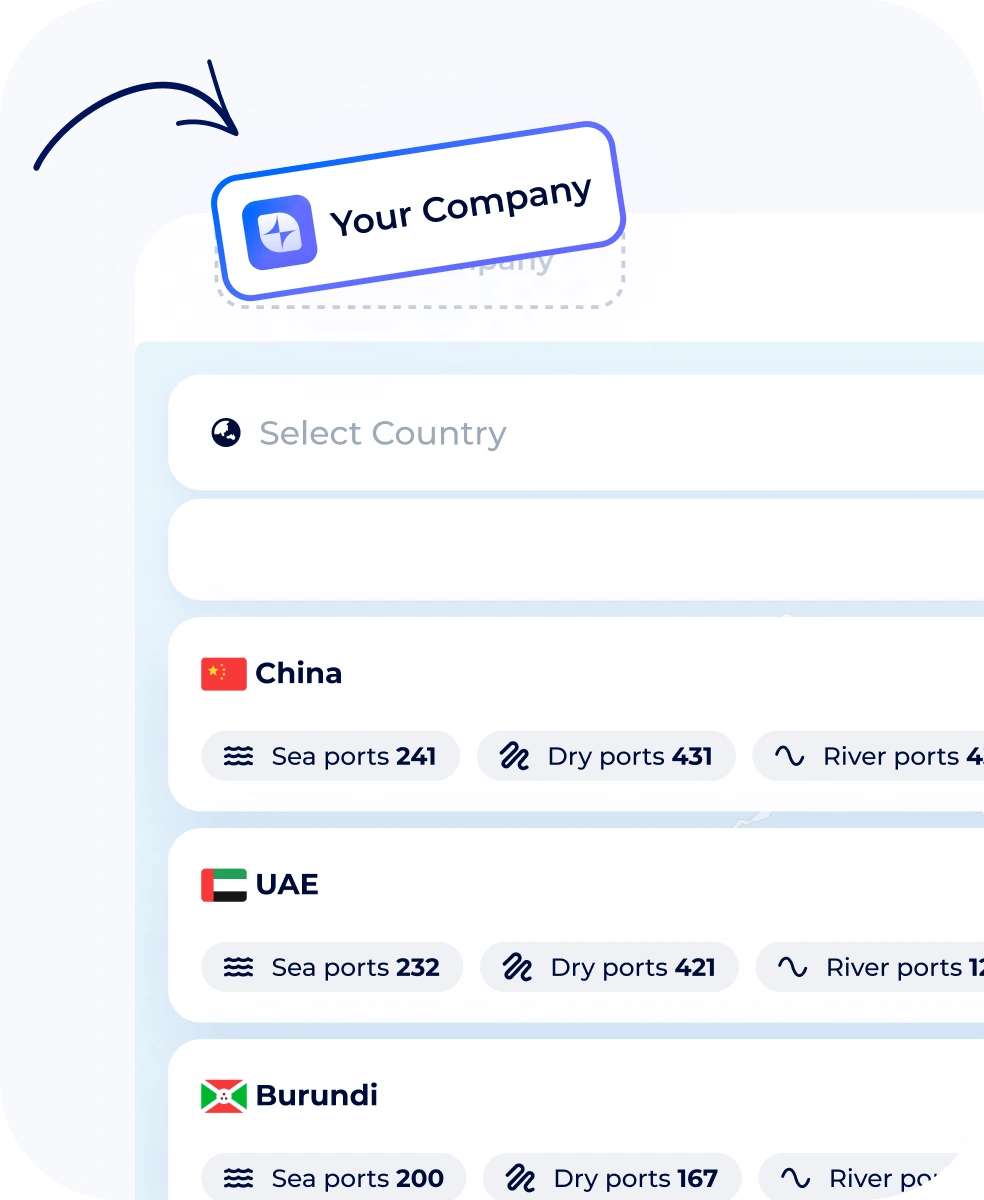Screen dimensions: 984x1200
Task: Click the squiggle icon in Burundi's Dry ports chip
Action: pos(520,1179)
